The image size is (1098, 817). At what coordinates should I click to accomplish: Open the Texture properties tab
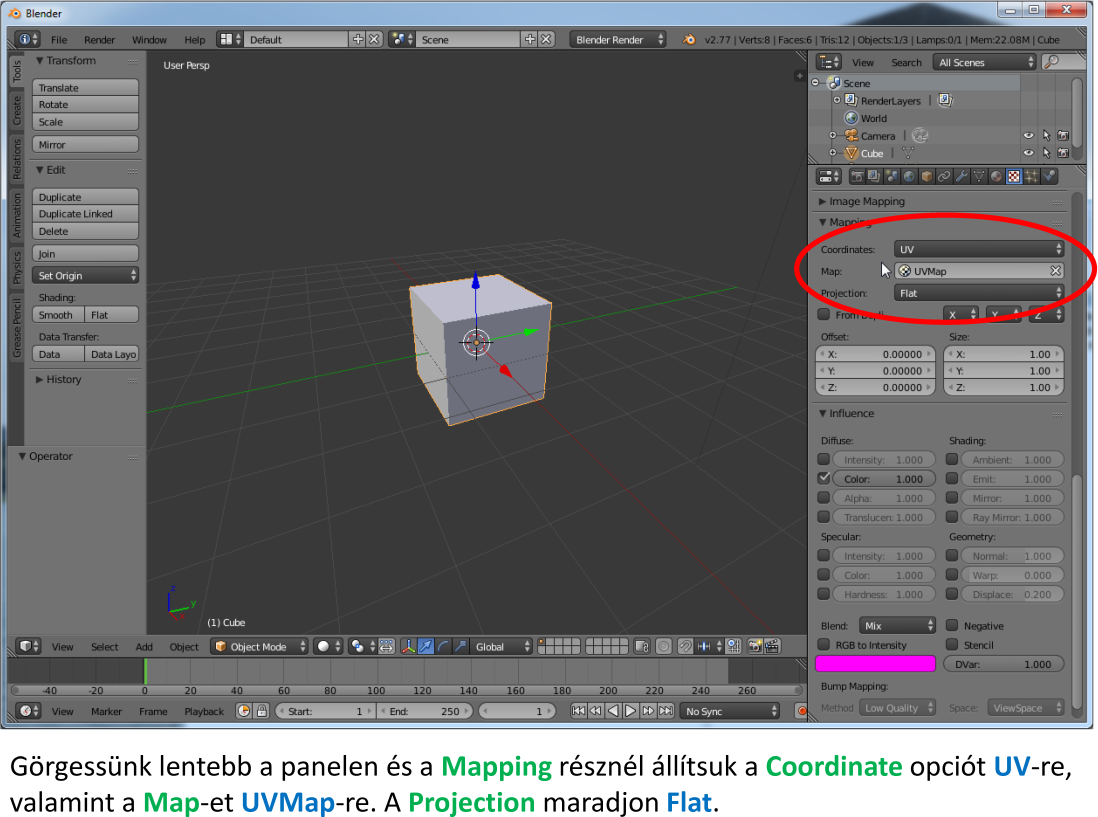tap(1014, 176)
